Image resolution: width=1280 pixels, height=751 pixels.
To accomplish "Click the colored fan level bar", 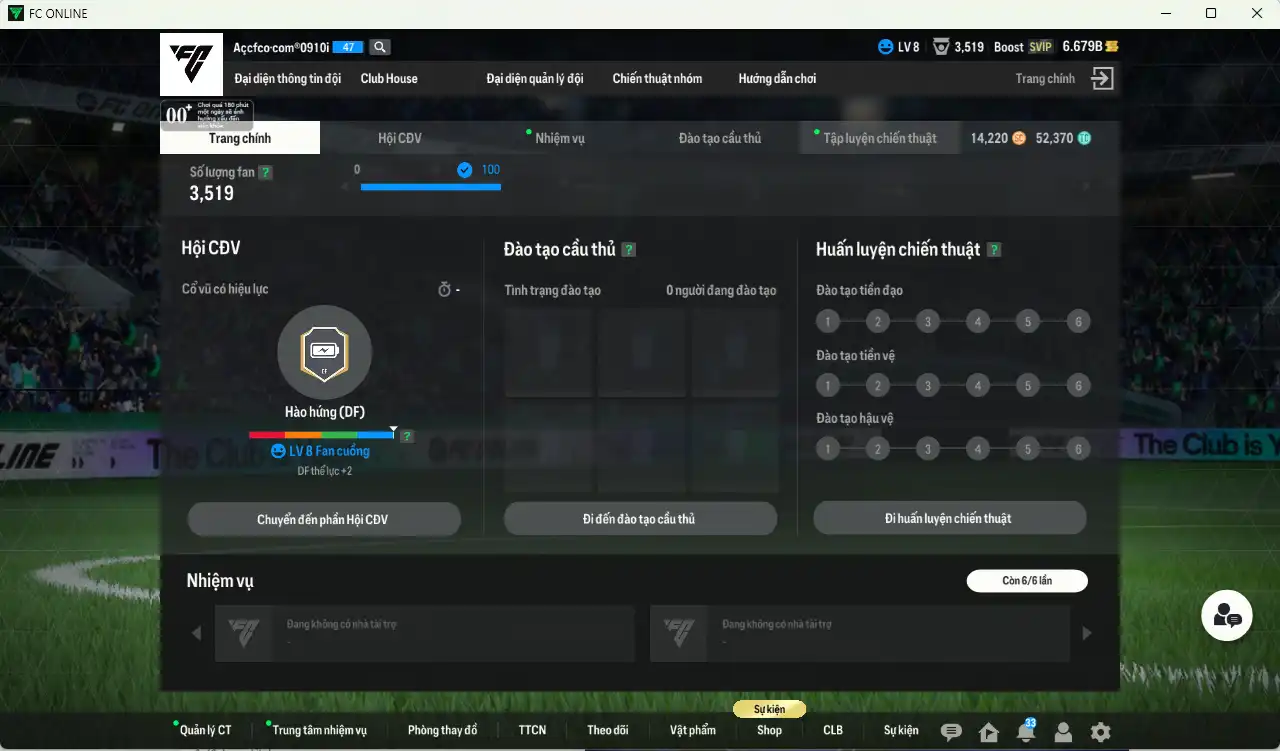I will point(321,435).
